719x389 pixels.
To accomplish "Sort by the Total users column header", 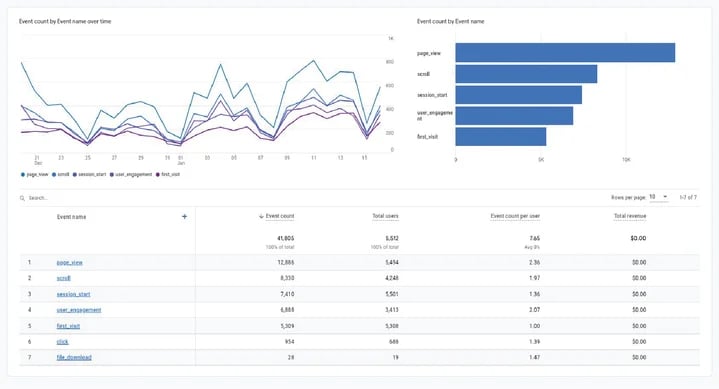I will (x=385, y=216).
